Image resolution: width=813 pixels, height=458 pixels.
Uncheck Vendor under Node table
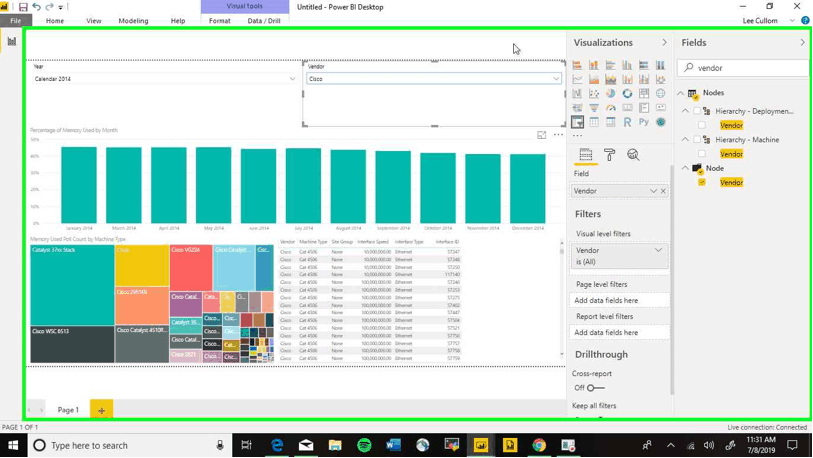702,183
